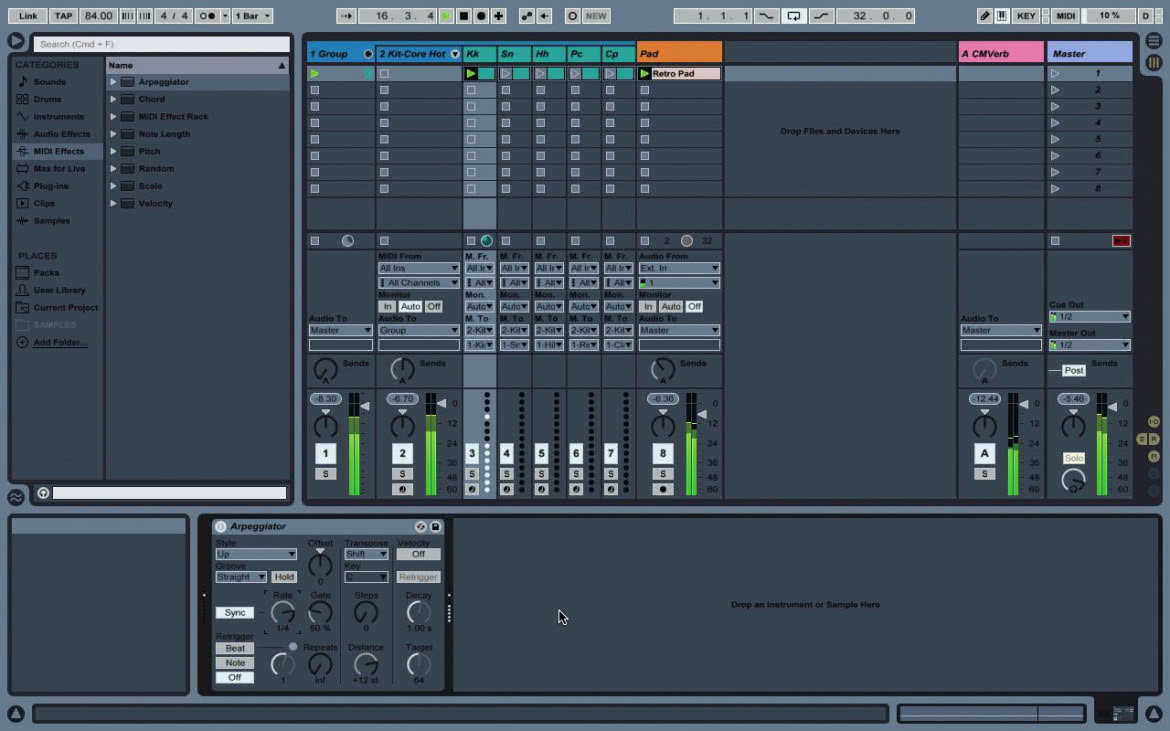Turn off the Arpeggiator device activator

click(x=220, y=527)
